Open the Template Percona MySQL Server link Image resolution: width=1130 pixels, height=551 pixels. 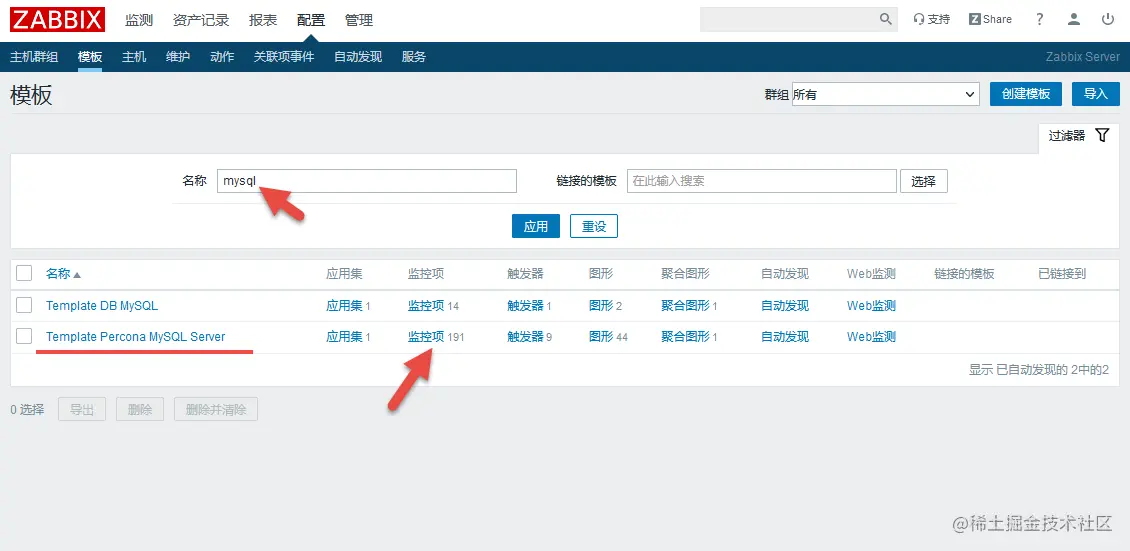135,336
